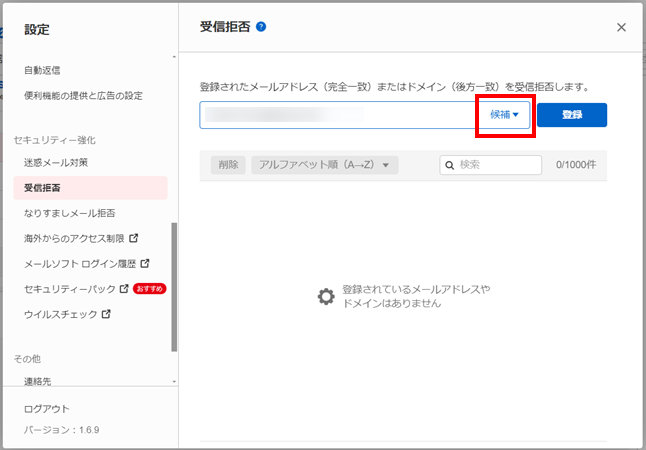Click the email address or domain input field

[335, 115]
